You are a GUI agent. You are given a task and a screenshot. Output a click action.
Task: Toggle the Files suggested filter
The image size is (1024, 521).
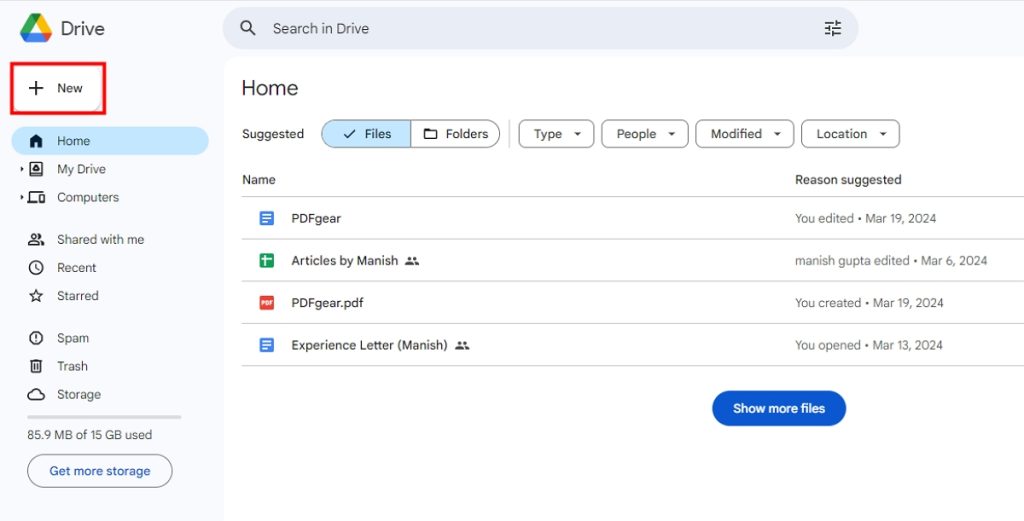366,134
